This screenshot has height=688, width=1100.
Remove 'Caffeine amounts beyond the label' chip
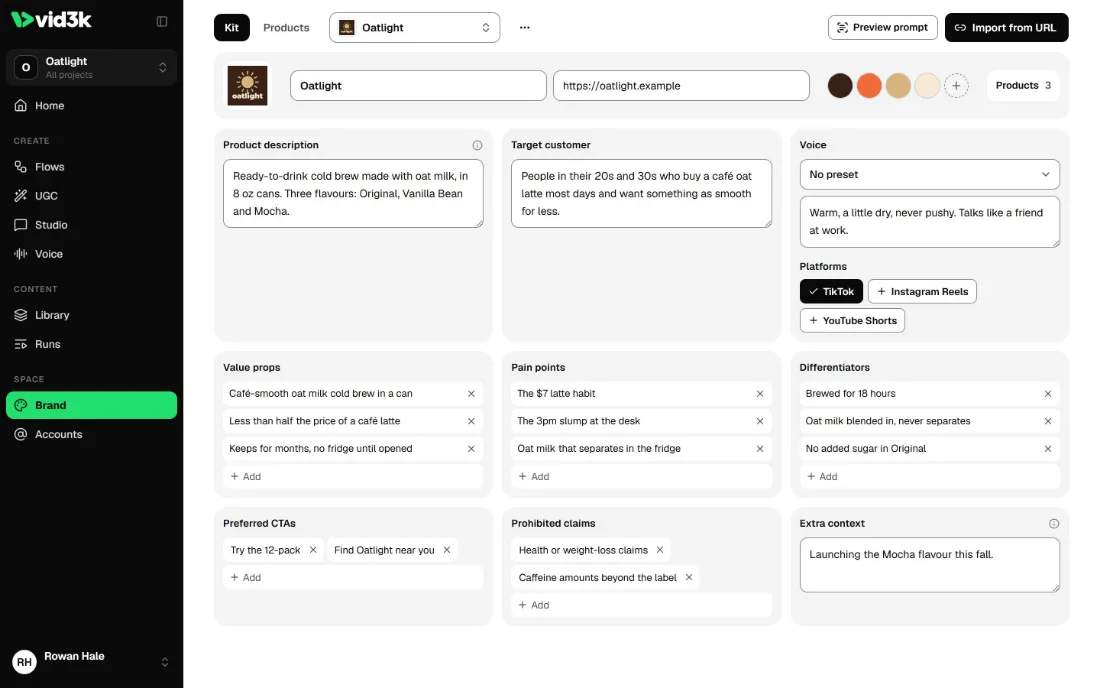689,578
